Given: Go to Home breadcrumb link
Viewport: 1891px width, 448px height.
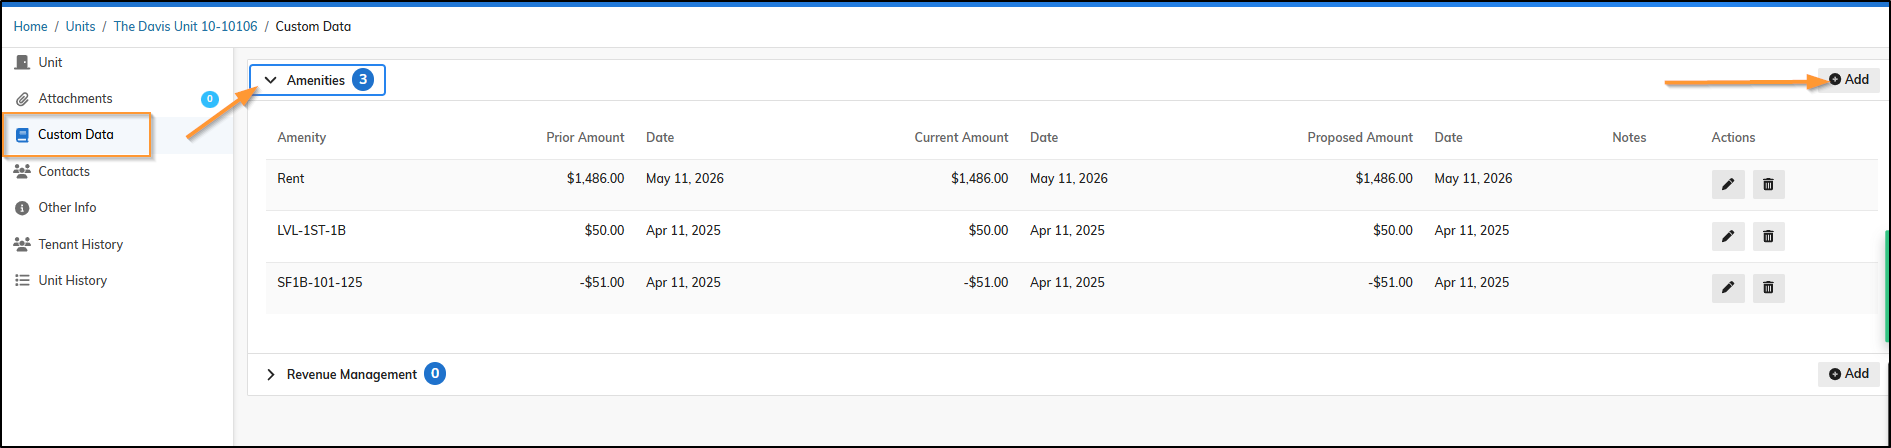Looking at the screenshot, I should [30, 26].
